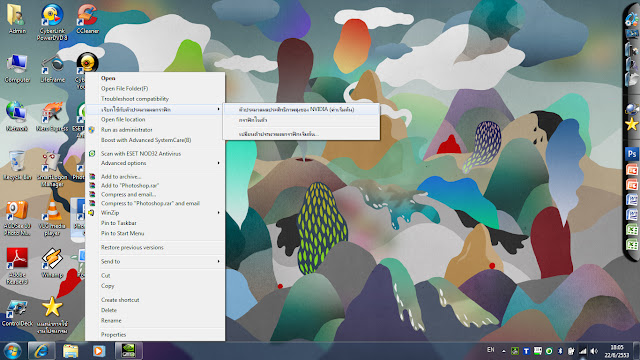Open Windows Media Player on taskbar
The image size is (640, 360).
point(98,351)
